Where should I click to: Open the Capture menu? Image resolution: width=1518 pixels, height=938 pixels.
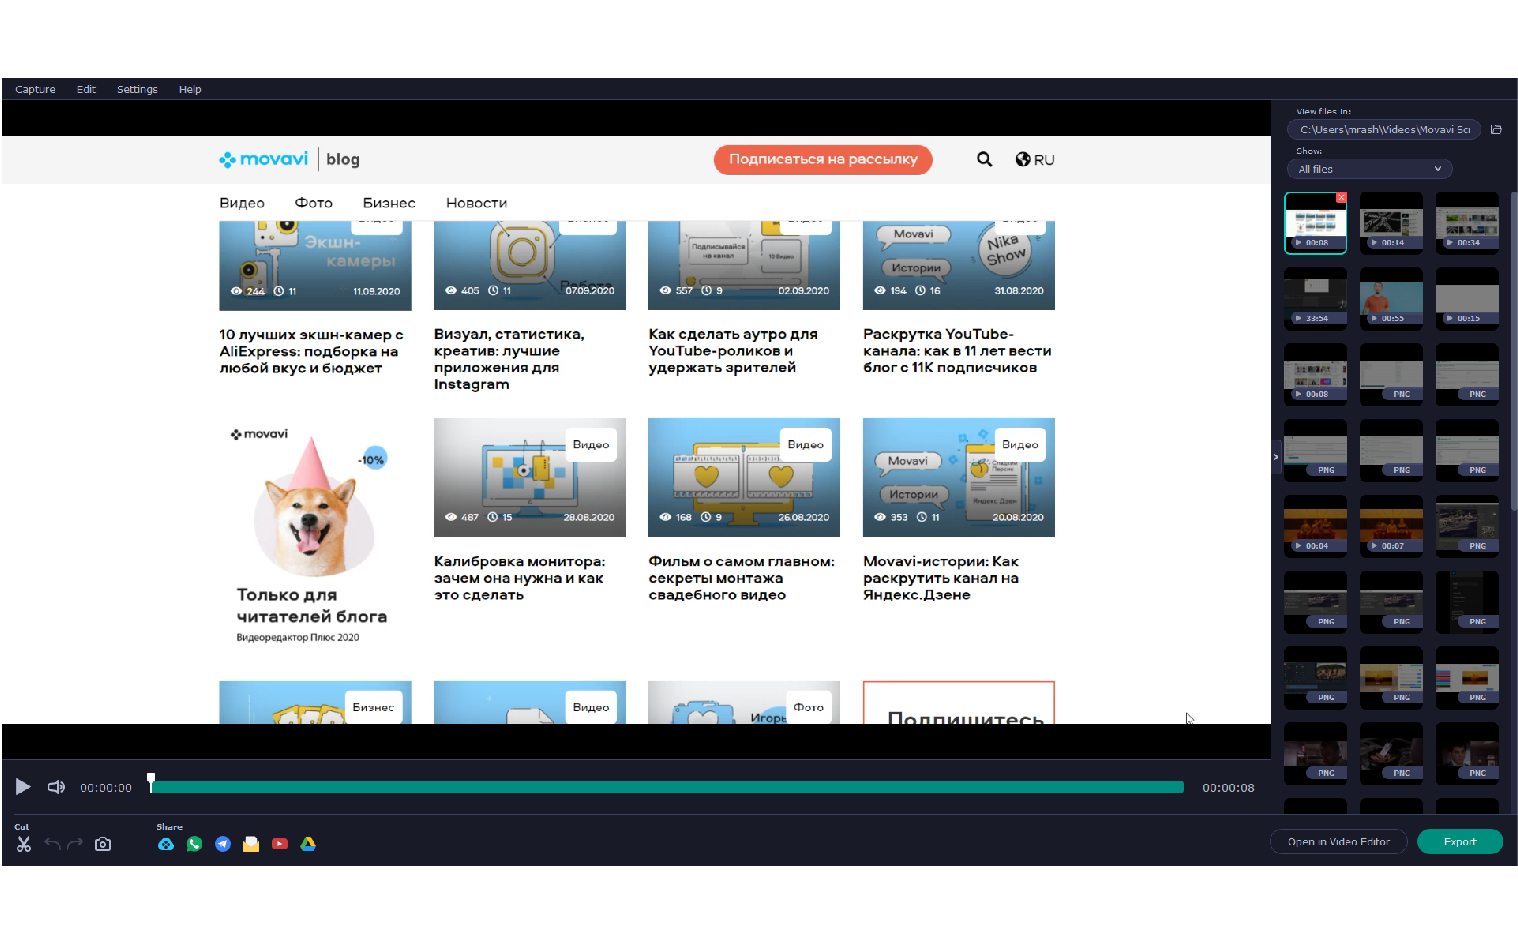(x=35, y=89)
